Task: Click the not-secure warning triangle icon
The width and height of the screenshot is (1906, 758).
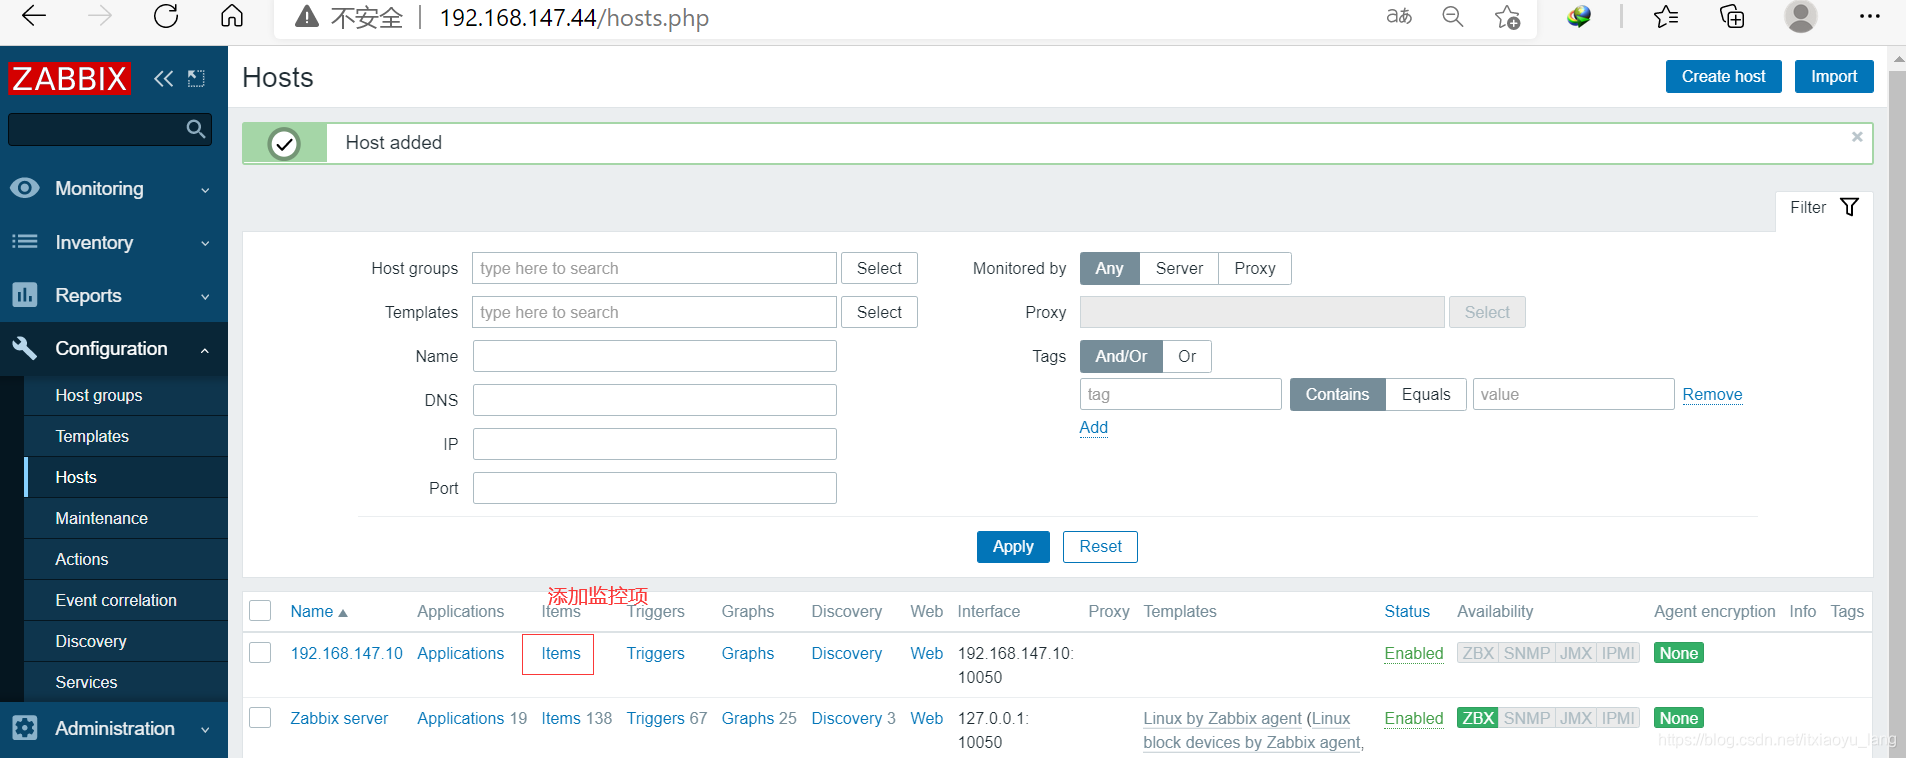Action: pos(307,17)
